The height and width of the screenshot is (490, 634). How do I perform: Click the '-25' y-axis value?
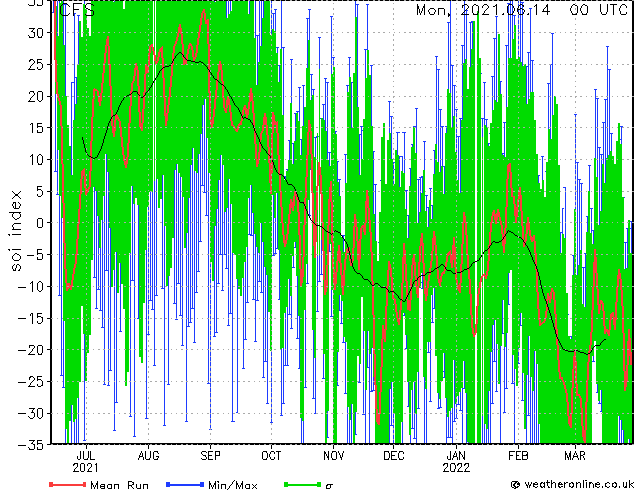coord(31,382)
